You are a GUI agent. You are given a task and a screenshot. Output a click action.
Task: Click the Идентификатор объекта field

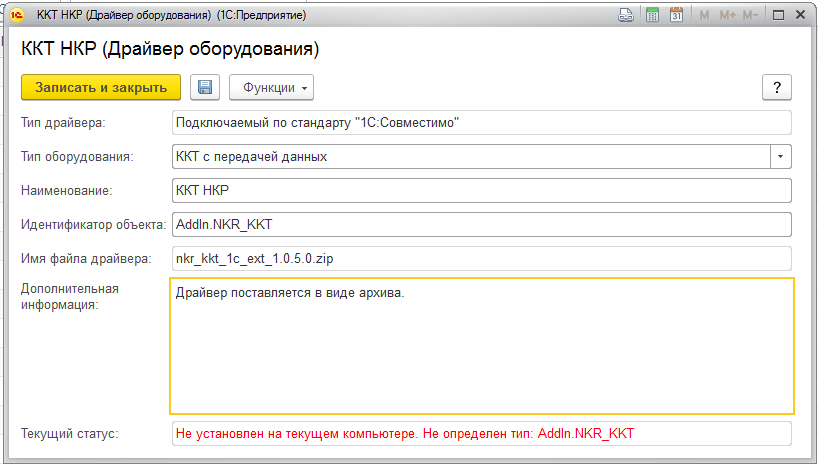(x=481, y=225)
